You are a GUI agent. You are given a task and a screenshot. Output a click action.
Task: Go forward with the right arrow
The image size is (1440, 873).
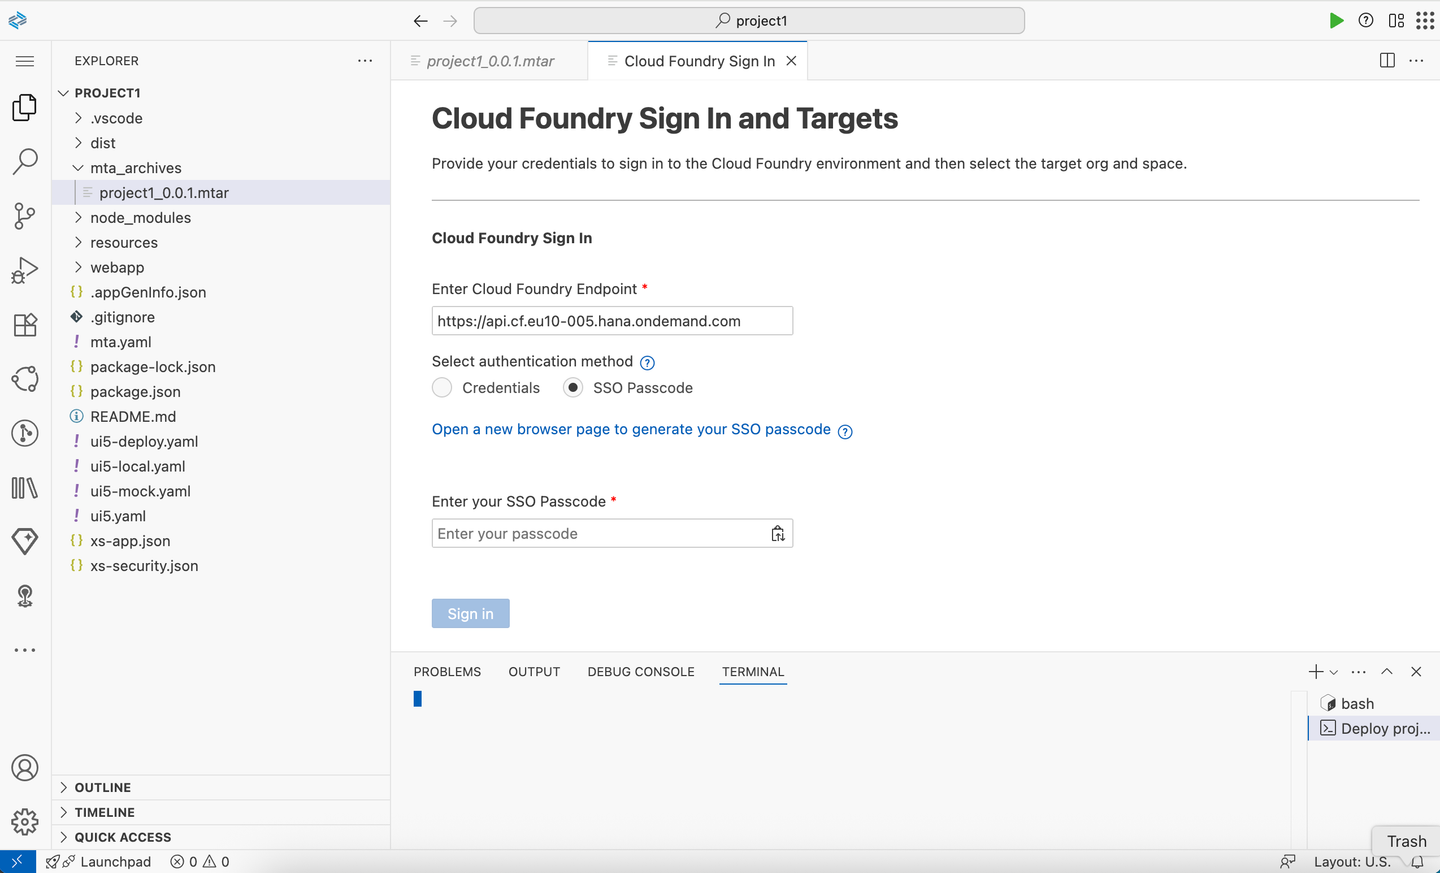pos(450,20)
